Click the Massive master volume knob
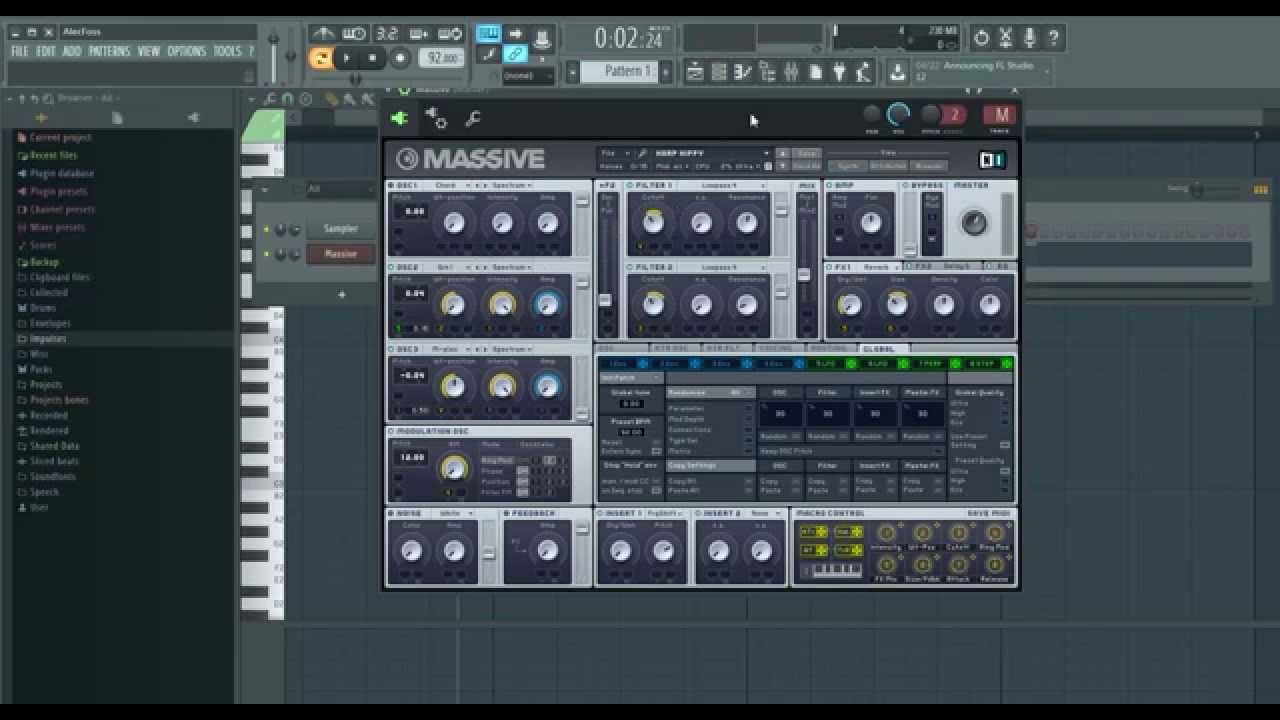This screenshot has height=720, width=1280. (973, 222)
